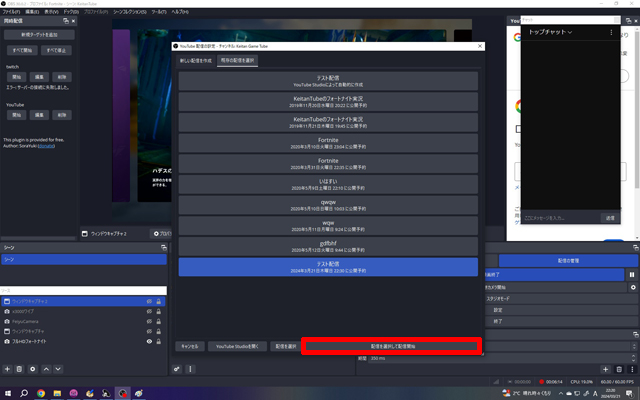Move selected source up
This screenshot has width=640, height=400.
[x=47, y=369]
